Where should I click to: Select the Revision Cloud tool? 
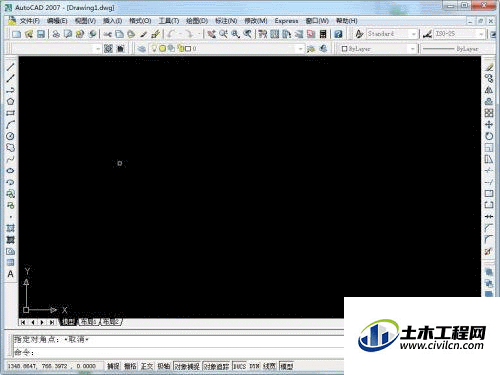pyautogui.click(x=10, y=147)
